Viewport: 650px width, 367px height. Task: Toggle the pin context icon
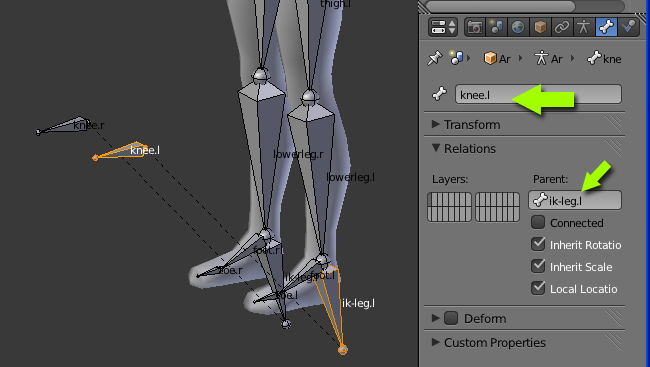pyautogui.click(x=434, y=58)
